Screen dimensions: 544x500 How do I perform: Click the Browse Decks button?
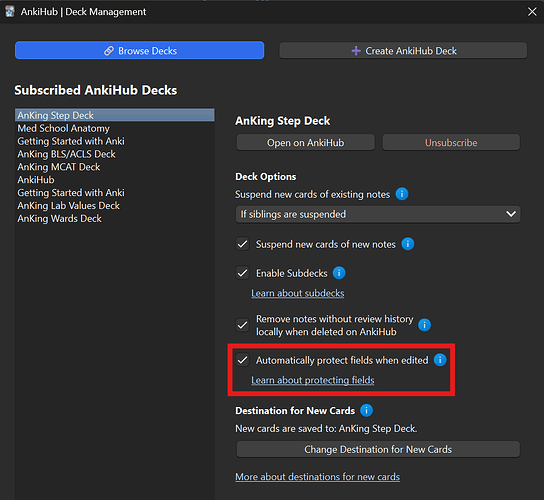[139, 51]
